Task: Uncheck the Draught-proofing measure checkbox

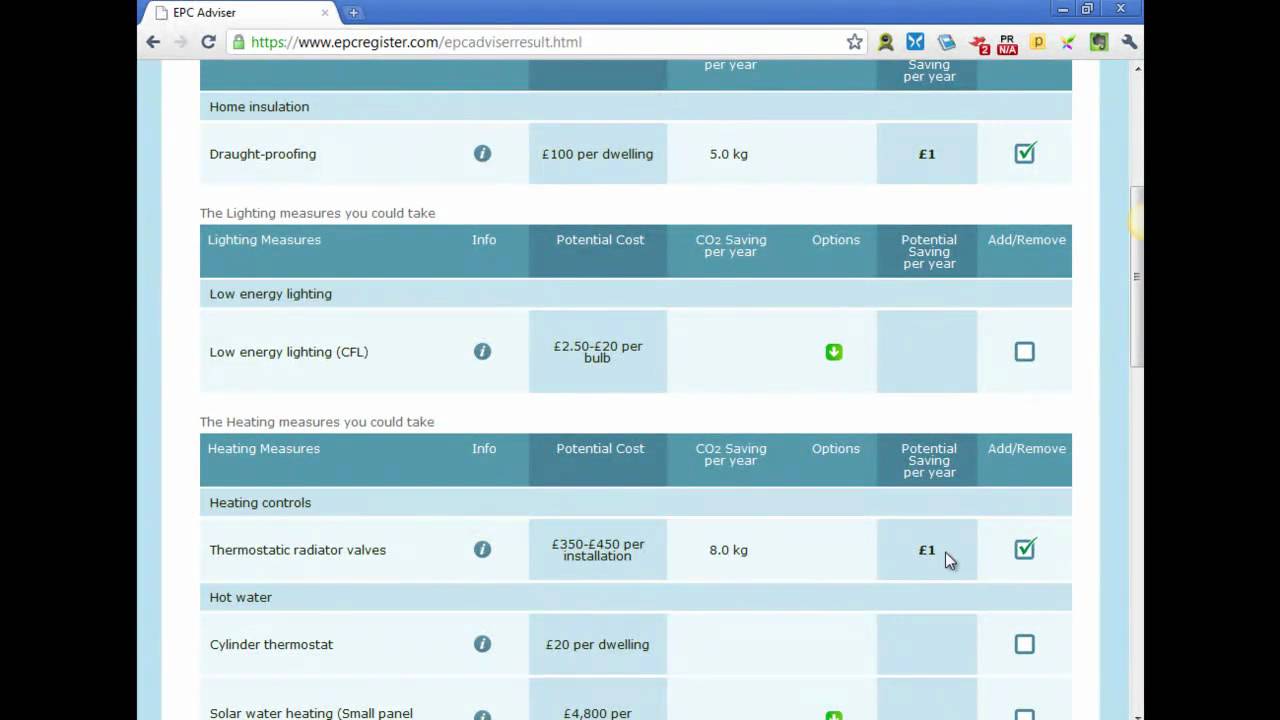Action: click(1025, 153)
